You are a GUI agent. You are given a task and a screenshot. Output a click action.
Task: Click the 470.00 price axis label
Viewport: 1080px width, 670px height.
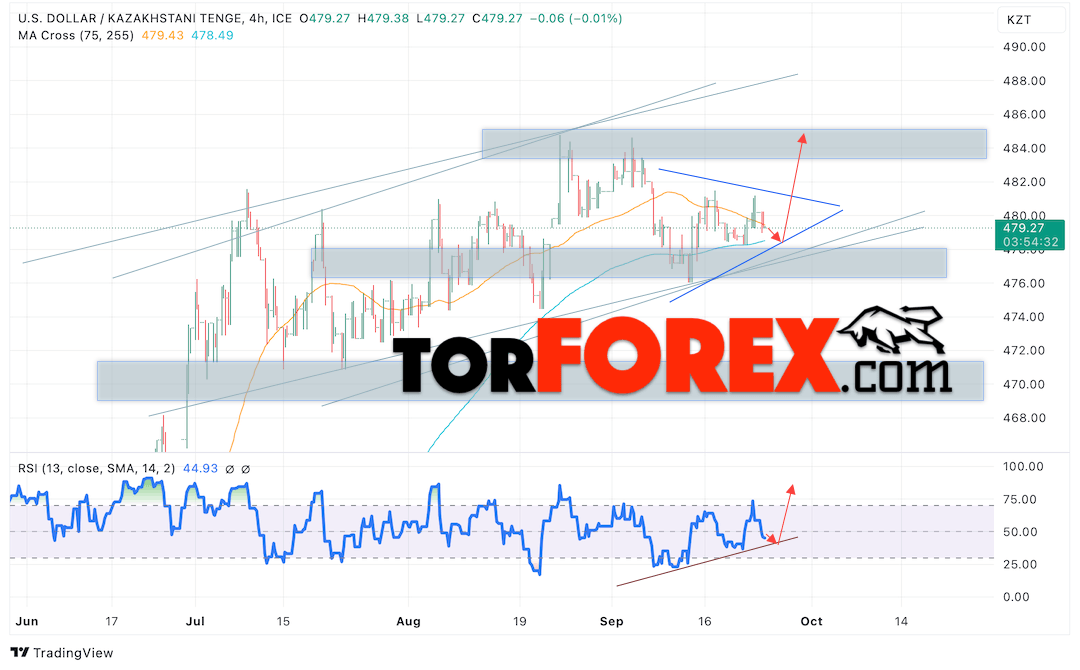[1024, 384]
